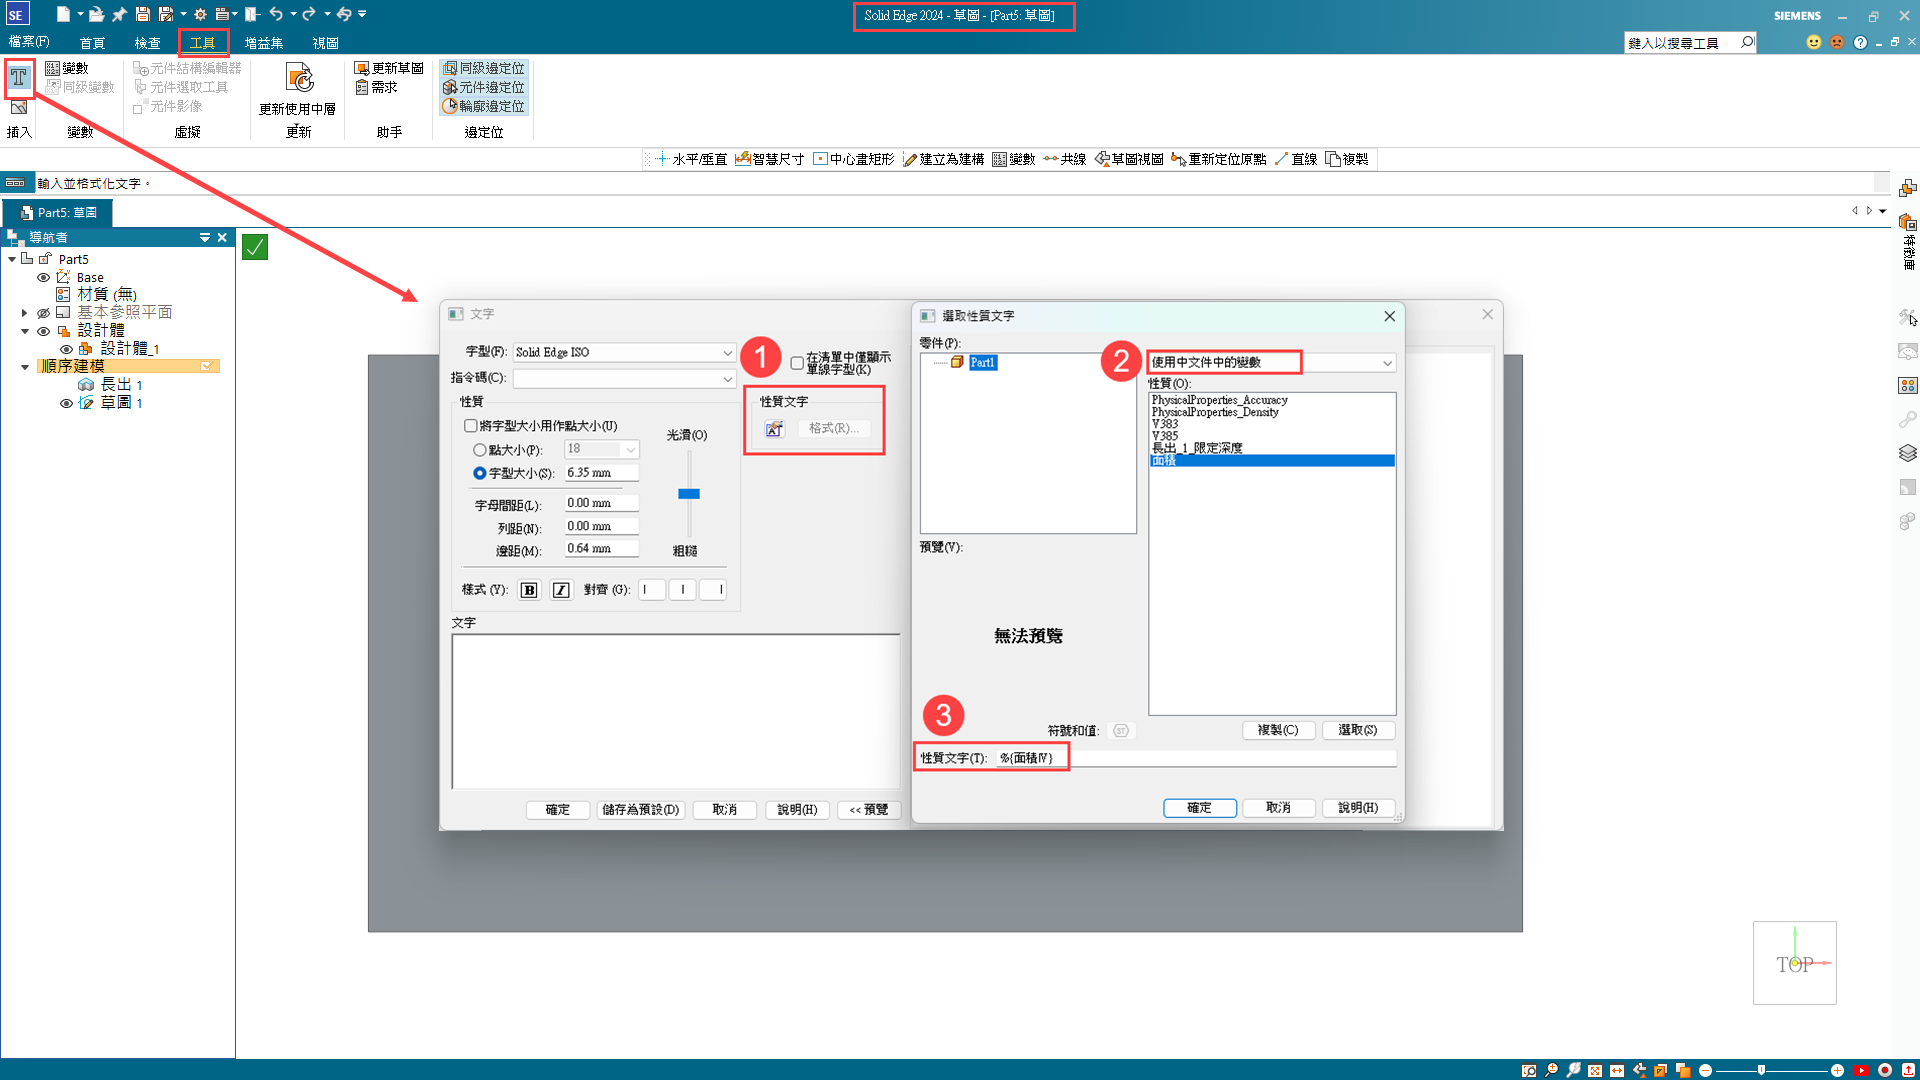This screenshot has height=1080, width=1920.
Task: Switch to the 視圖 ribbon tab
Action: pyautogui.click(x=326, y=43)
